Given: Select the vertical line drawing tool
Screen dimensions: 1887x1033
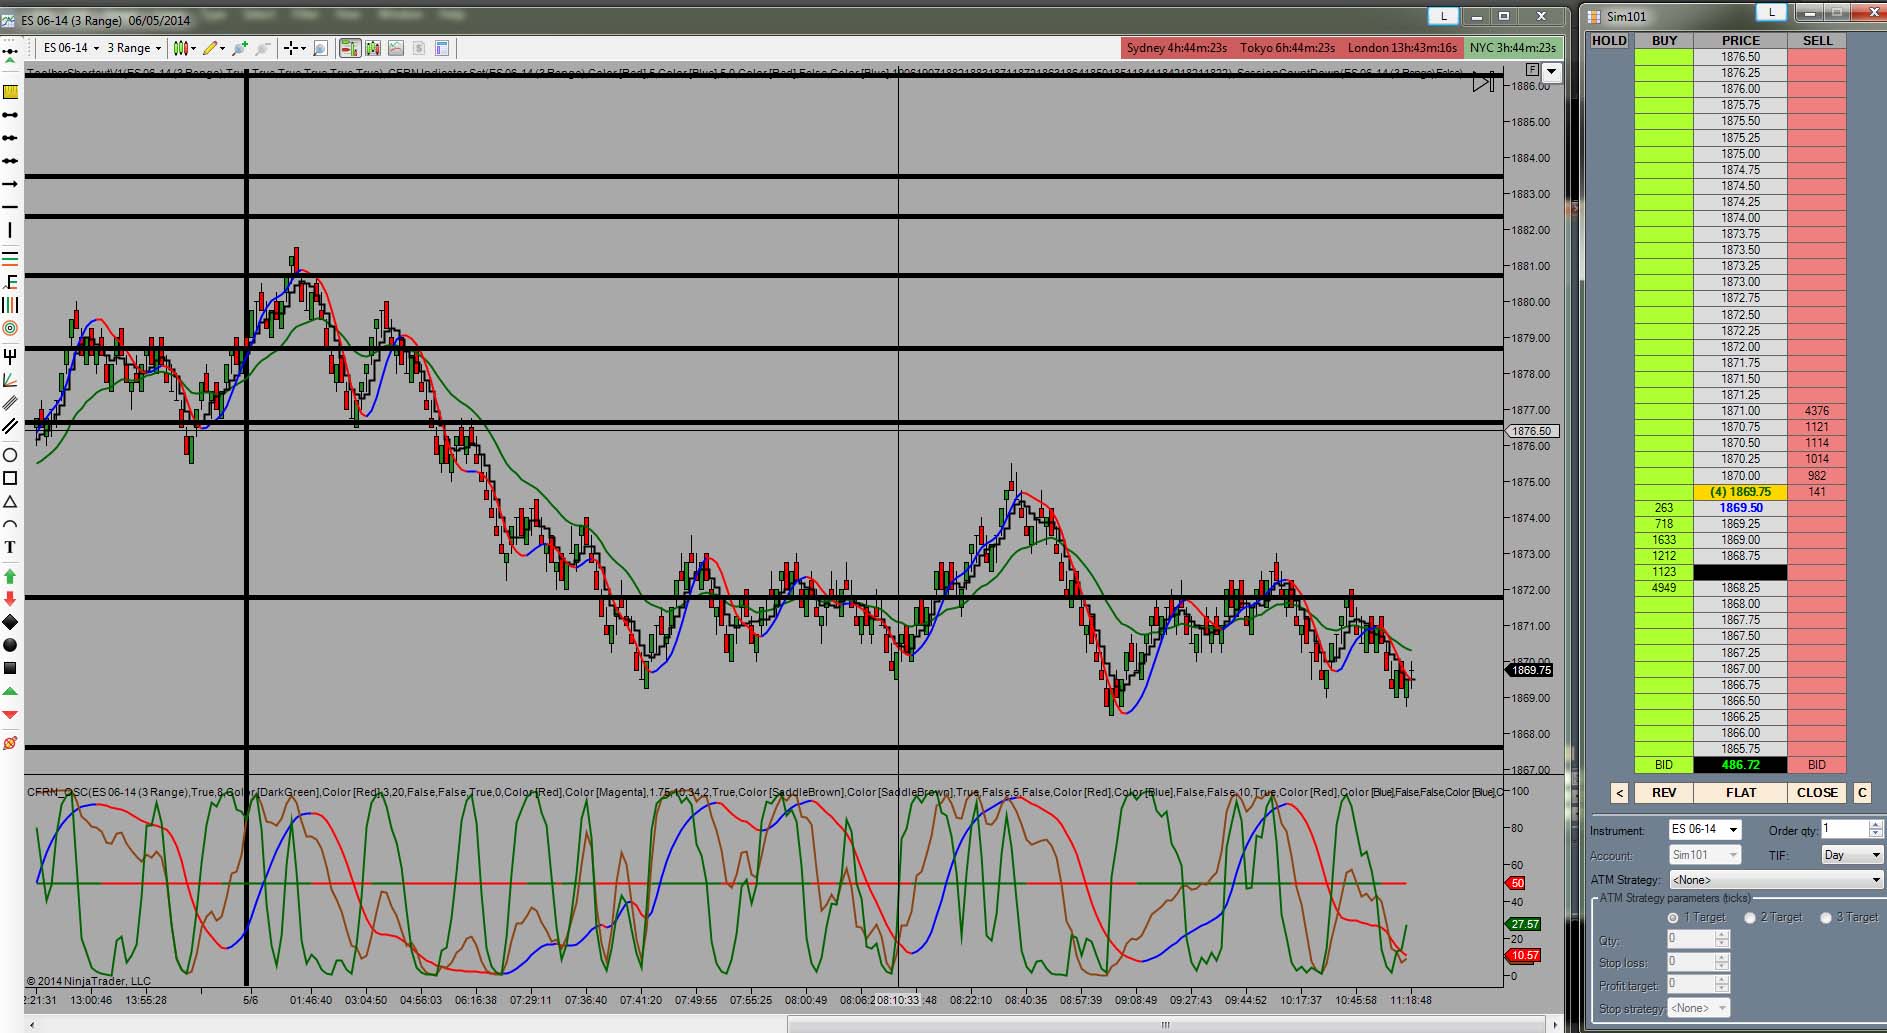Looking at the screenshot, I should (10, 230).
